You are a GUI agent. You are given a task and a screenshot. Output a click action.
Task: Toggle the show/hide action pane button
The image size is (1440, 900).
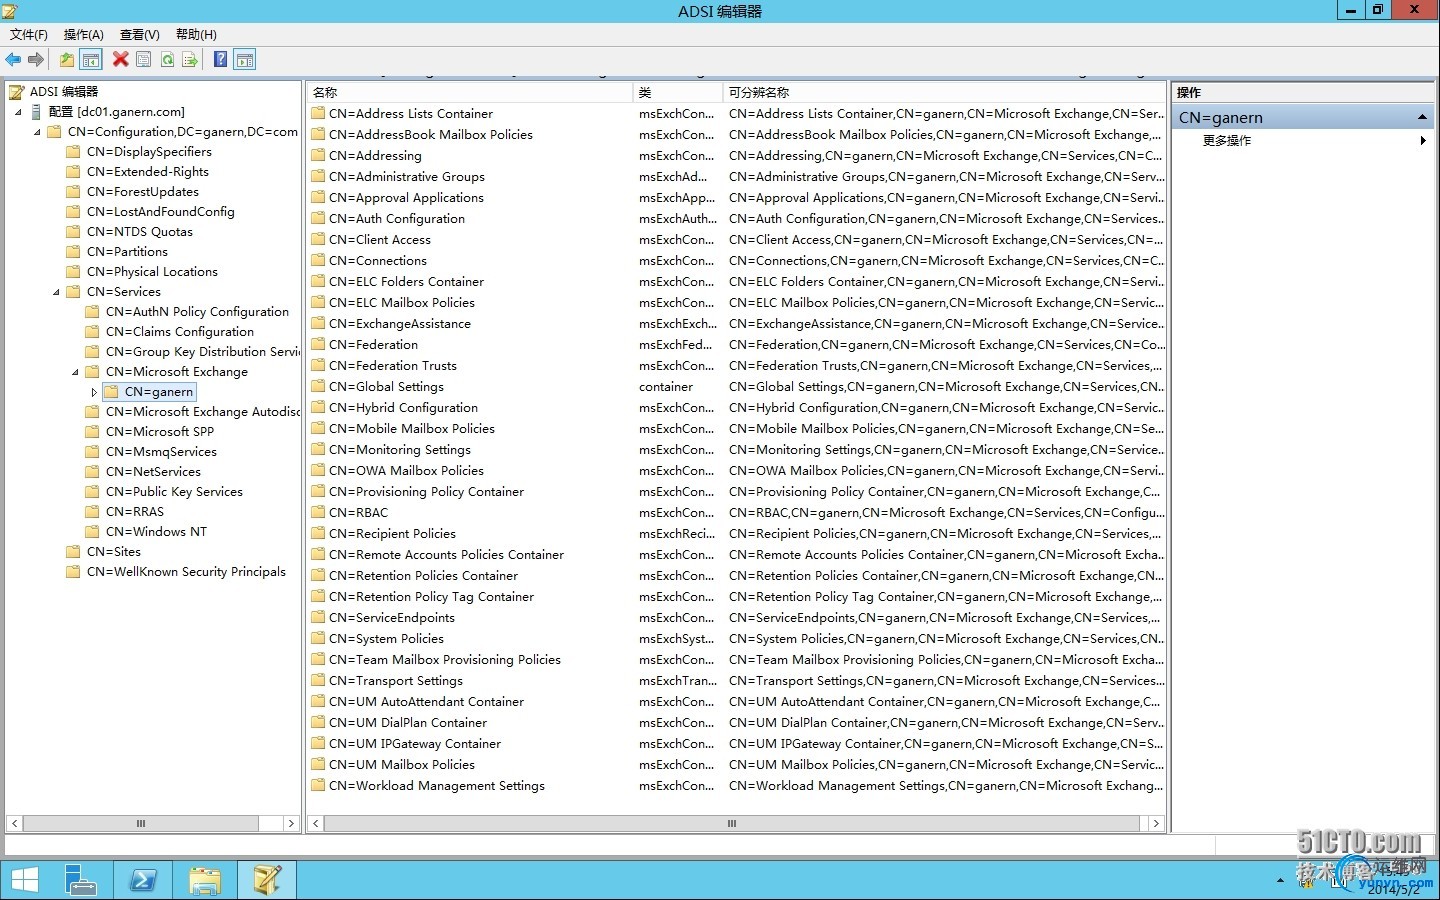pos(245,60)
